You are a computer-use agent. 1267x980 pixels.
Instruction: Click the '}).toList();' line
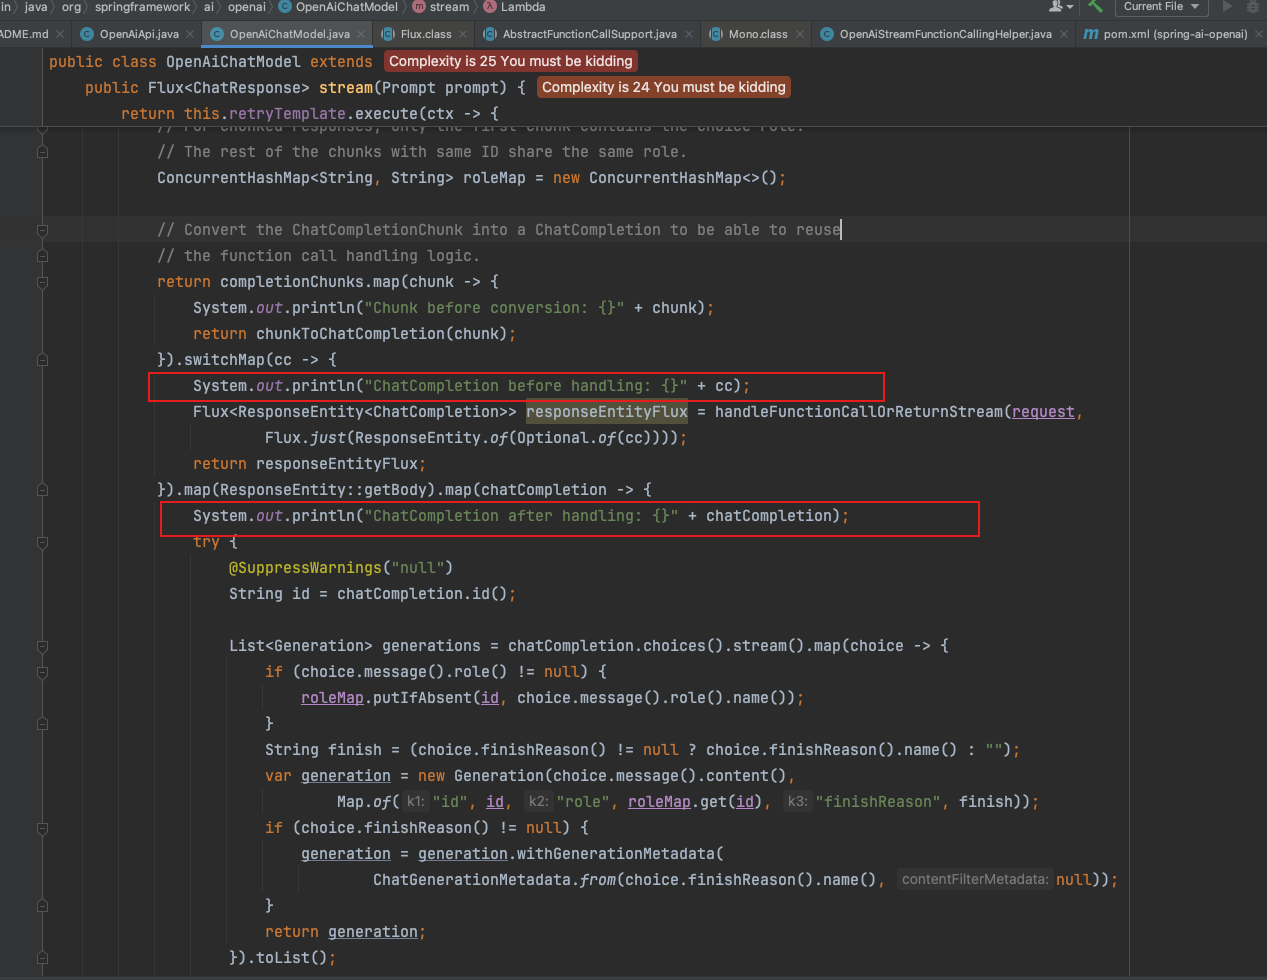(282, 958)
